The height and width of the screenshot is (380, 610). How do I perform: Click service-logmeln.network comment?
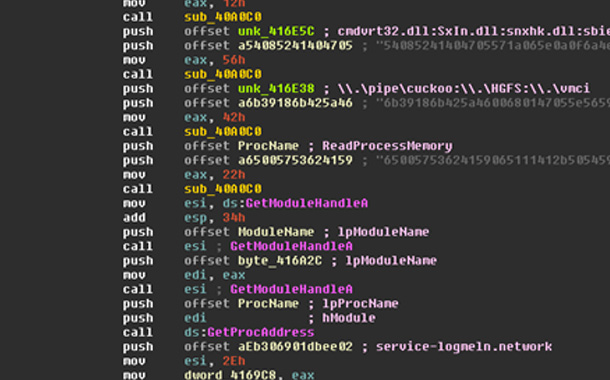[x=464, y=347]
